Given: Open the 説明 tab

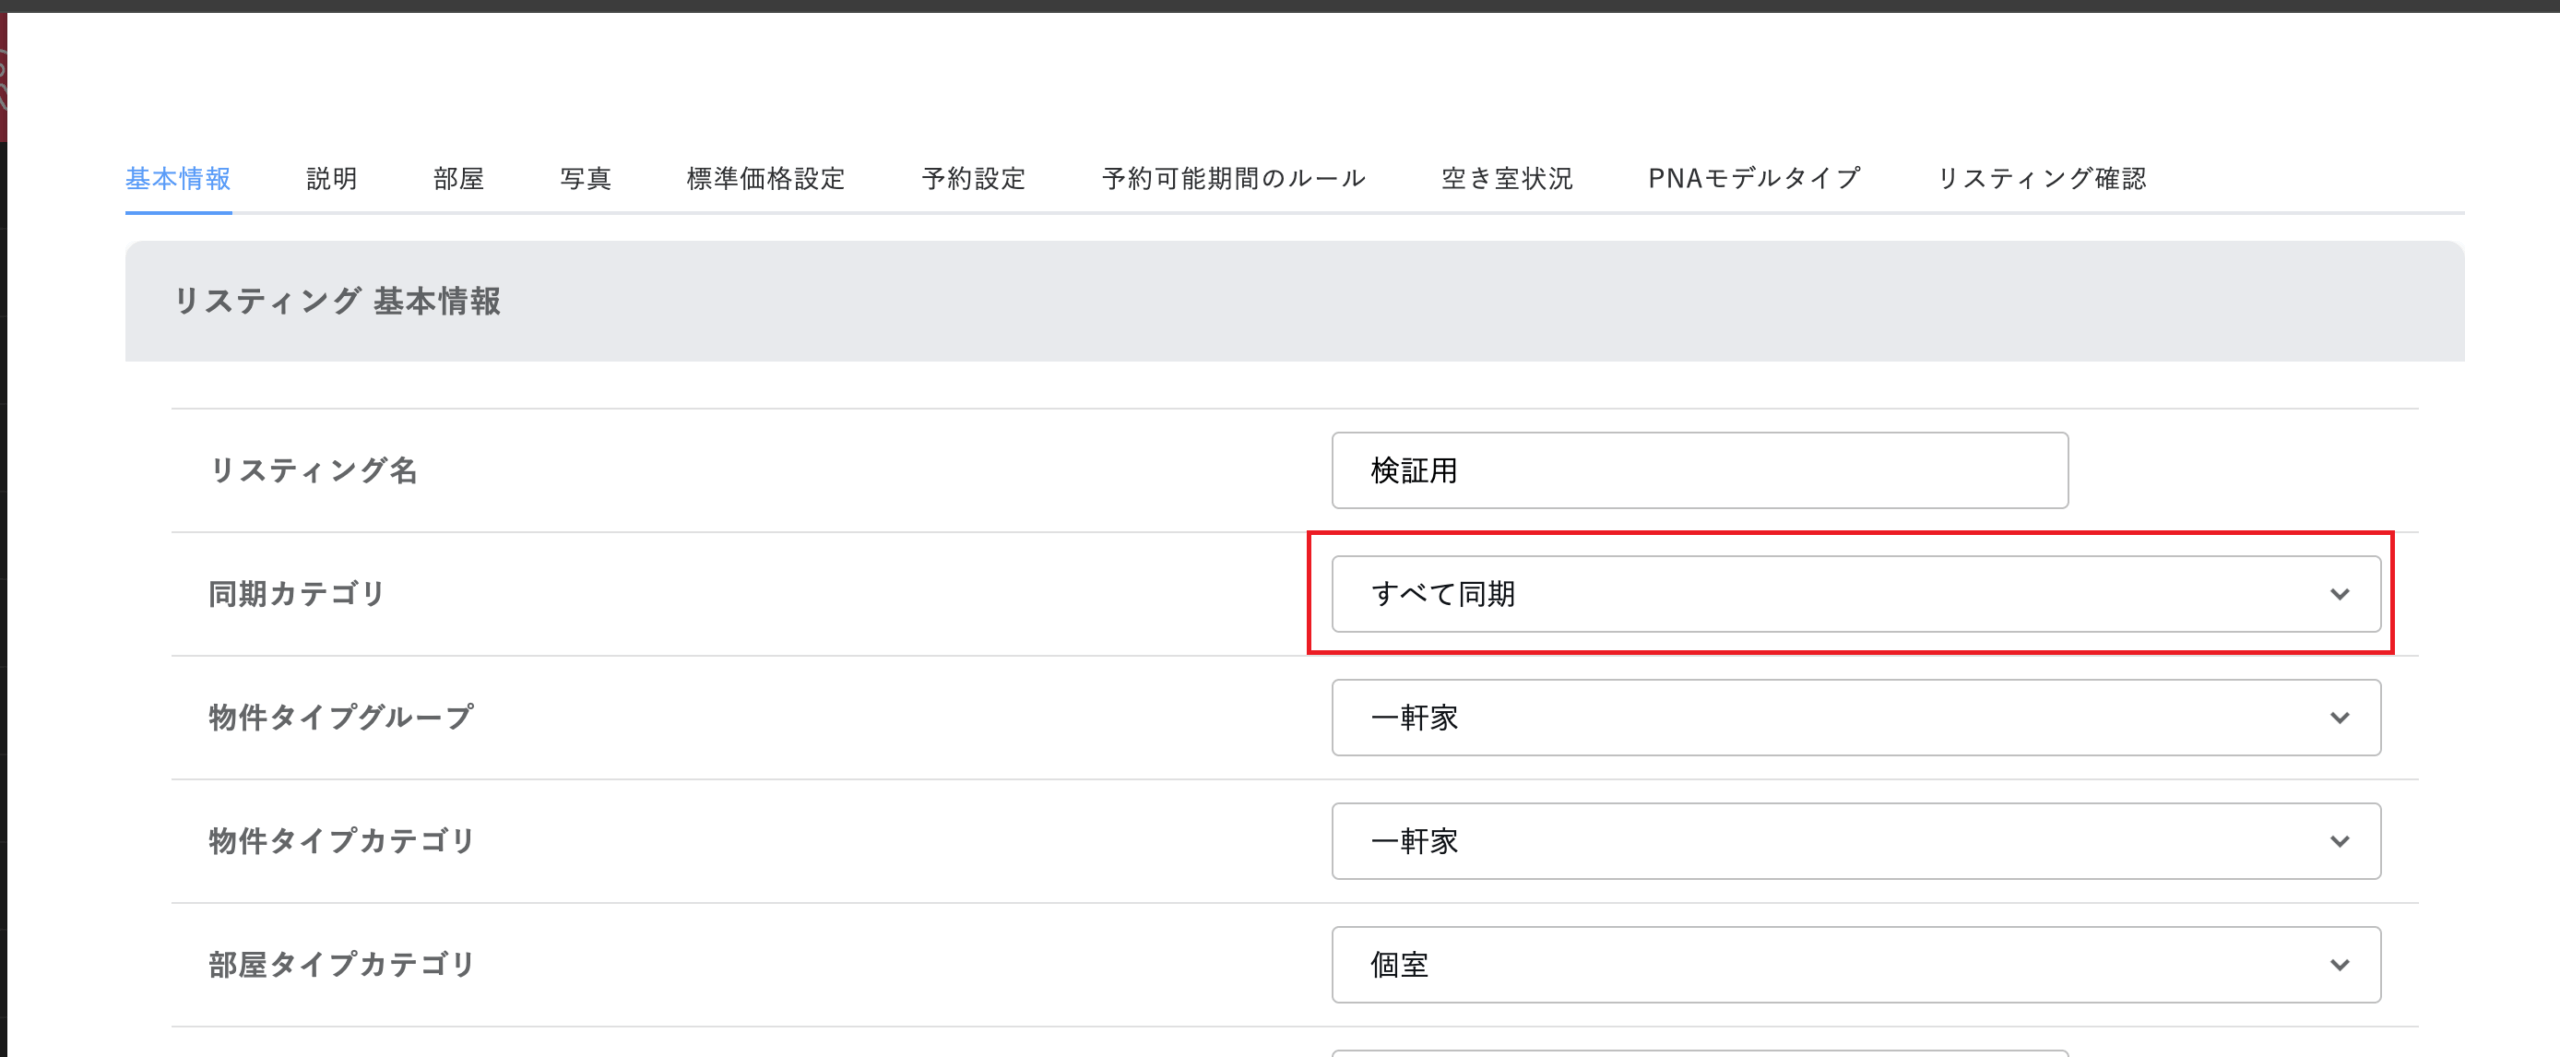Looking at the screenshot, I should (332, 178).
